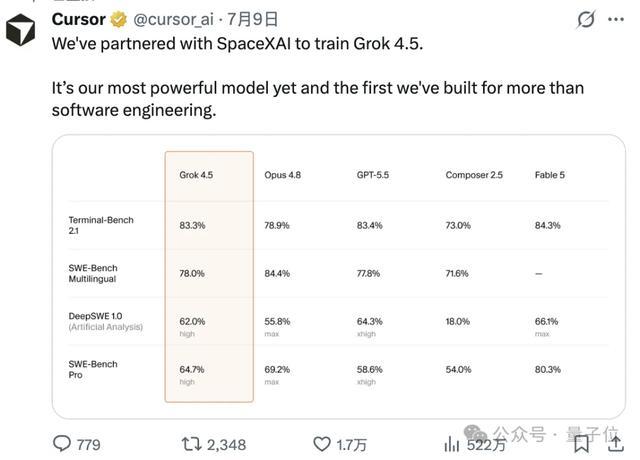Like the post with heart icon
The height and width of the screenshot is (460, 640).
[x=322, y=444]
